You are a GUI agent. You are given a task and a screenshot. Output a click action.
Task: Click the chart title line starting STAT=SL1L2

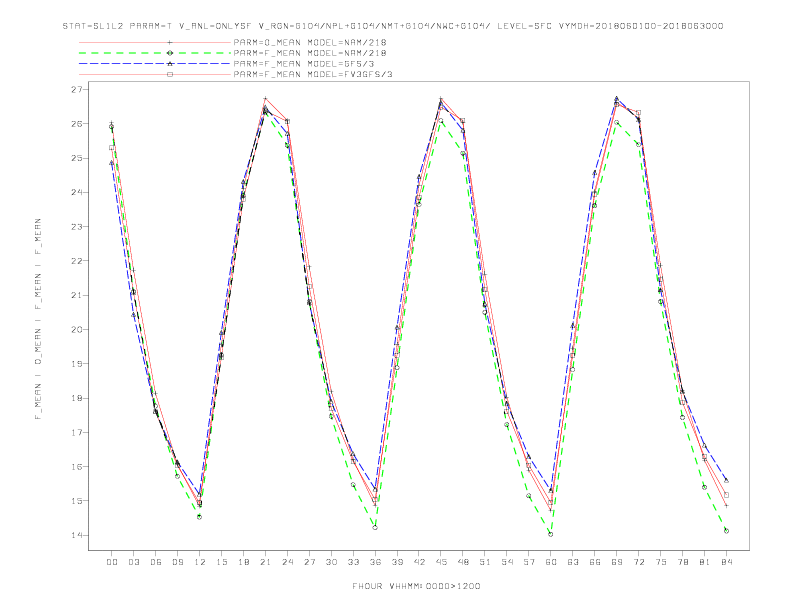pyautogui.click(x=393, y=26)
